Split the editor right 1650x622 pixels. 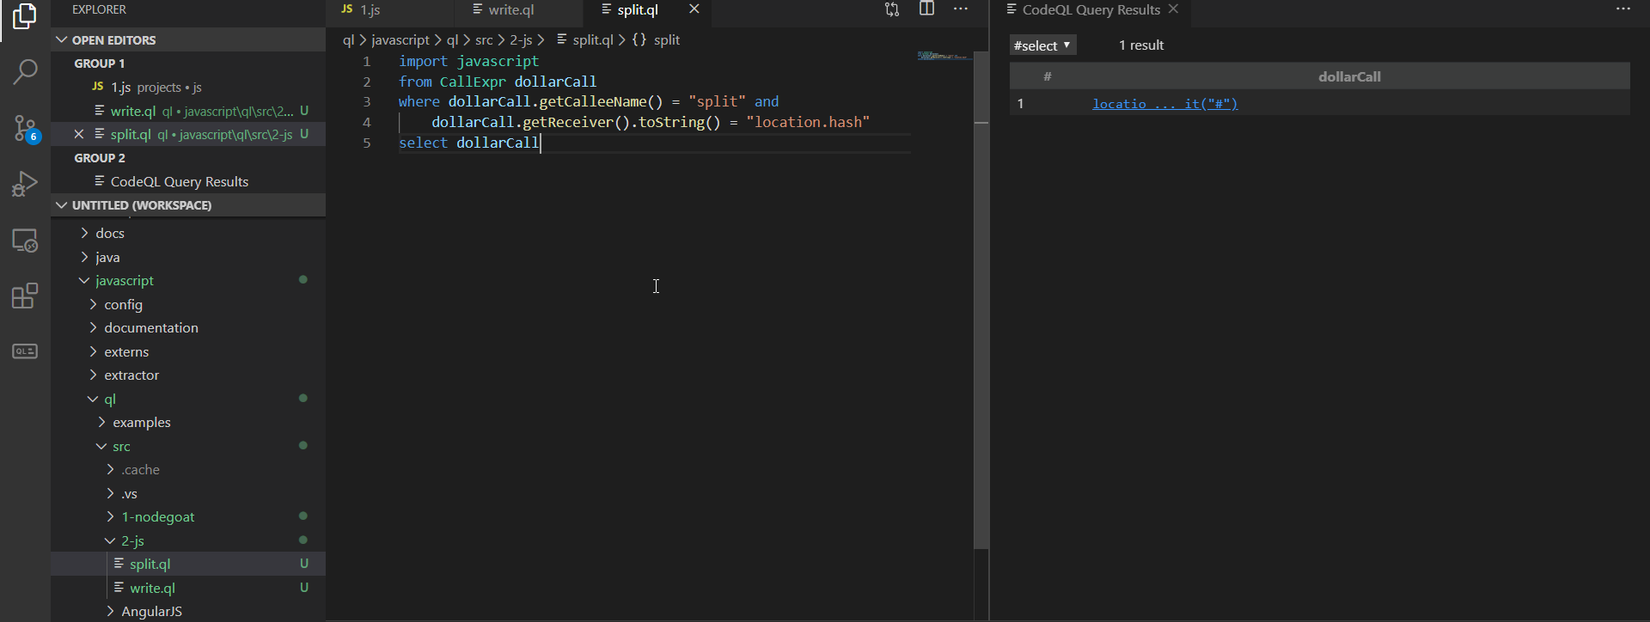coord(927,9)
